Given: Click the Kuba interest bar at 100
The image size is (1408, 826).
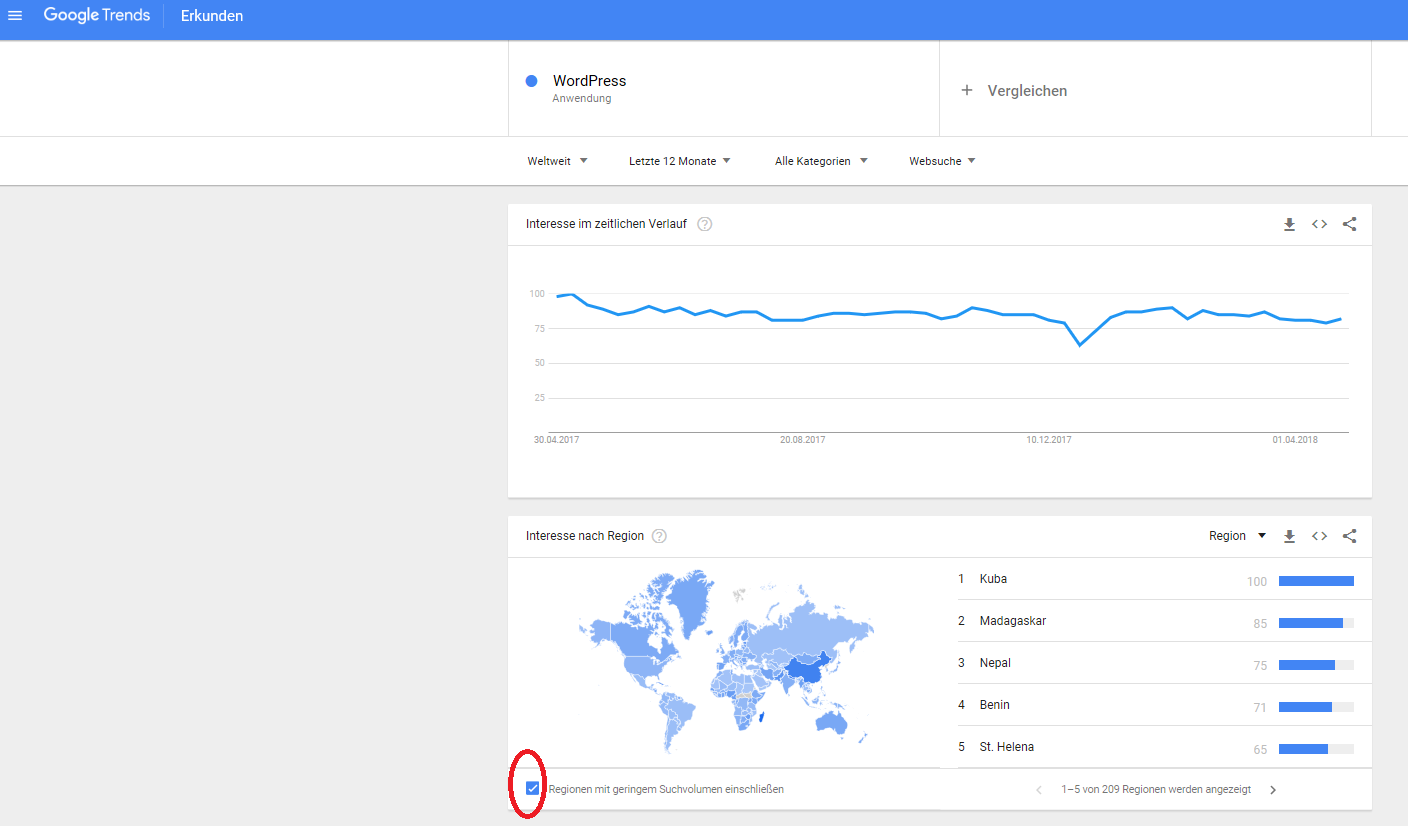Looking at the screenshot, I should pos(1316,581).
